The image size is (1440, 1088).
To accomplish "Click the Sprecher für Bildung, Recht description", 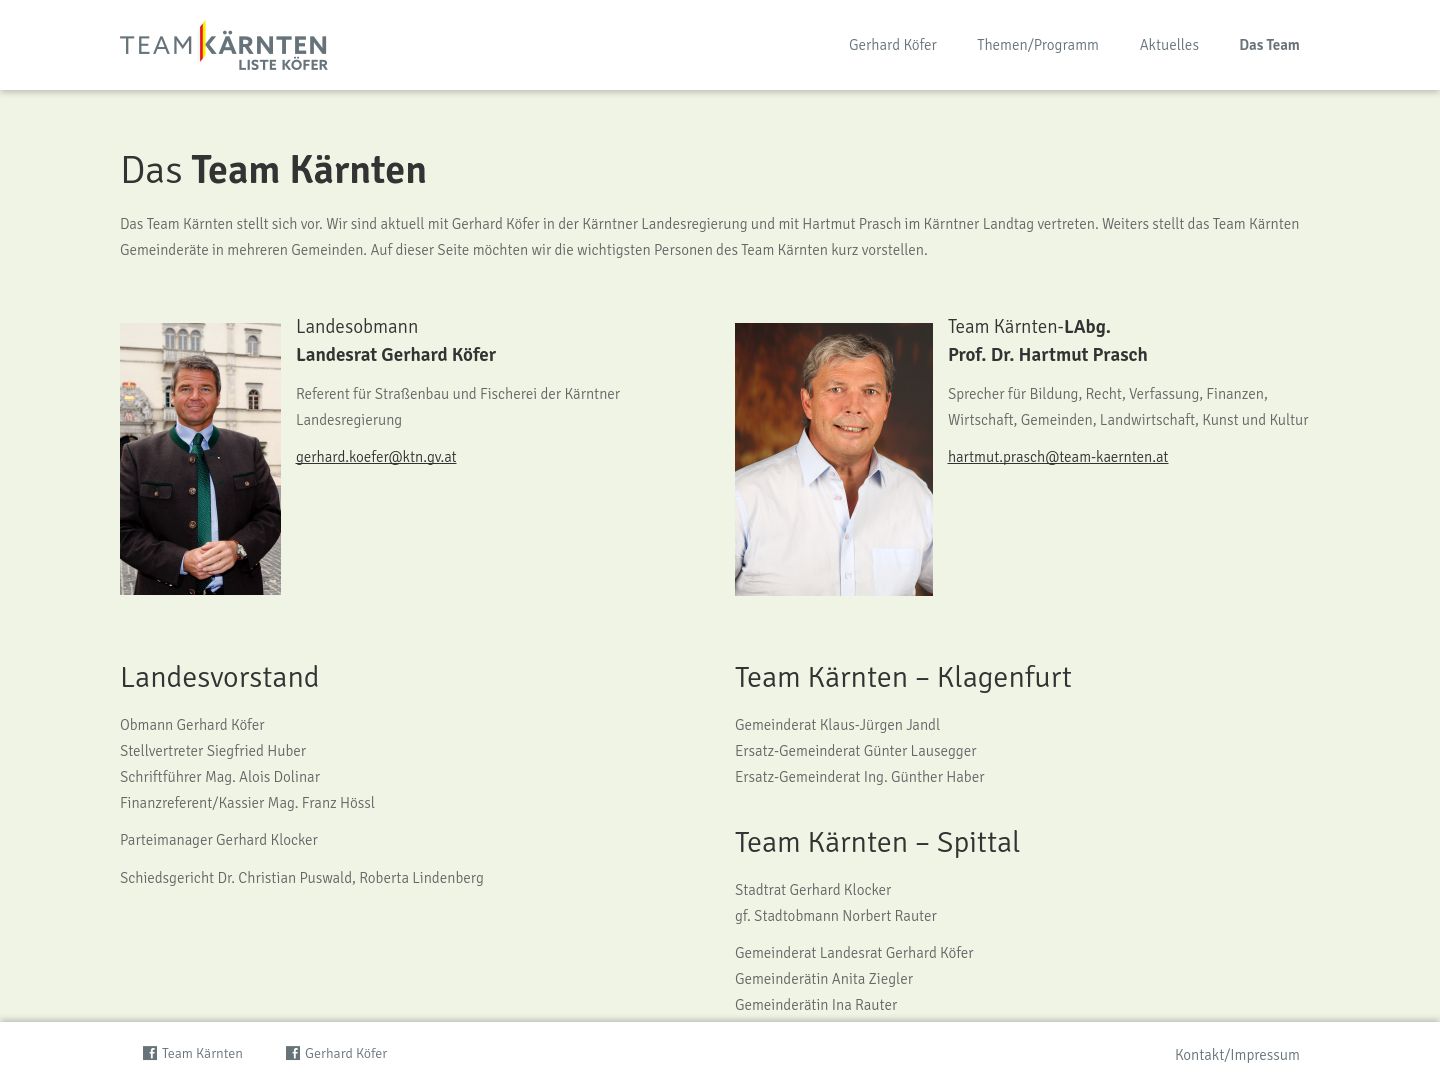I will [x=1128, y=407].
